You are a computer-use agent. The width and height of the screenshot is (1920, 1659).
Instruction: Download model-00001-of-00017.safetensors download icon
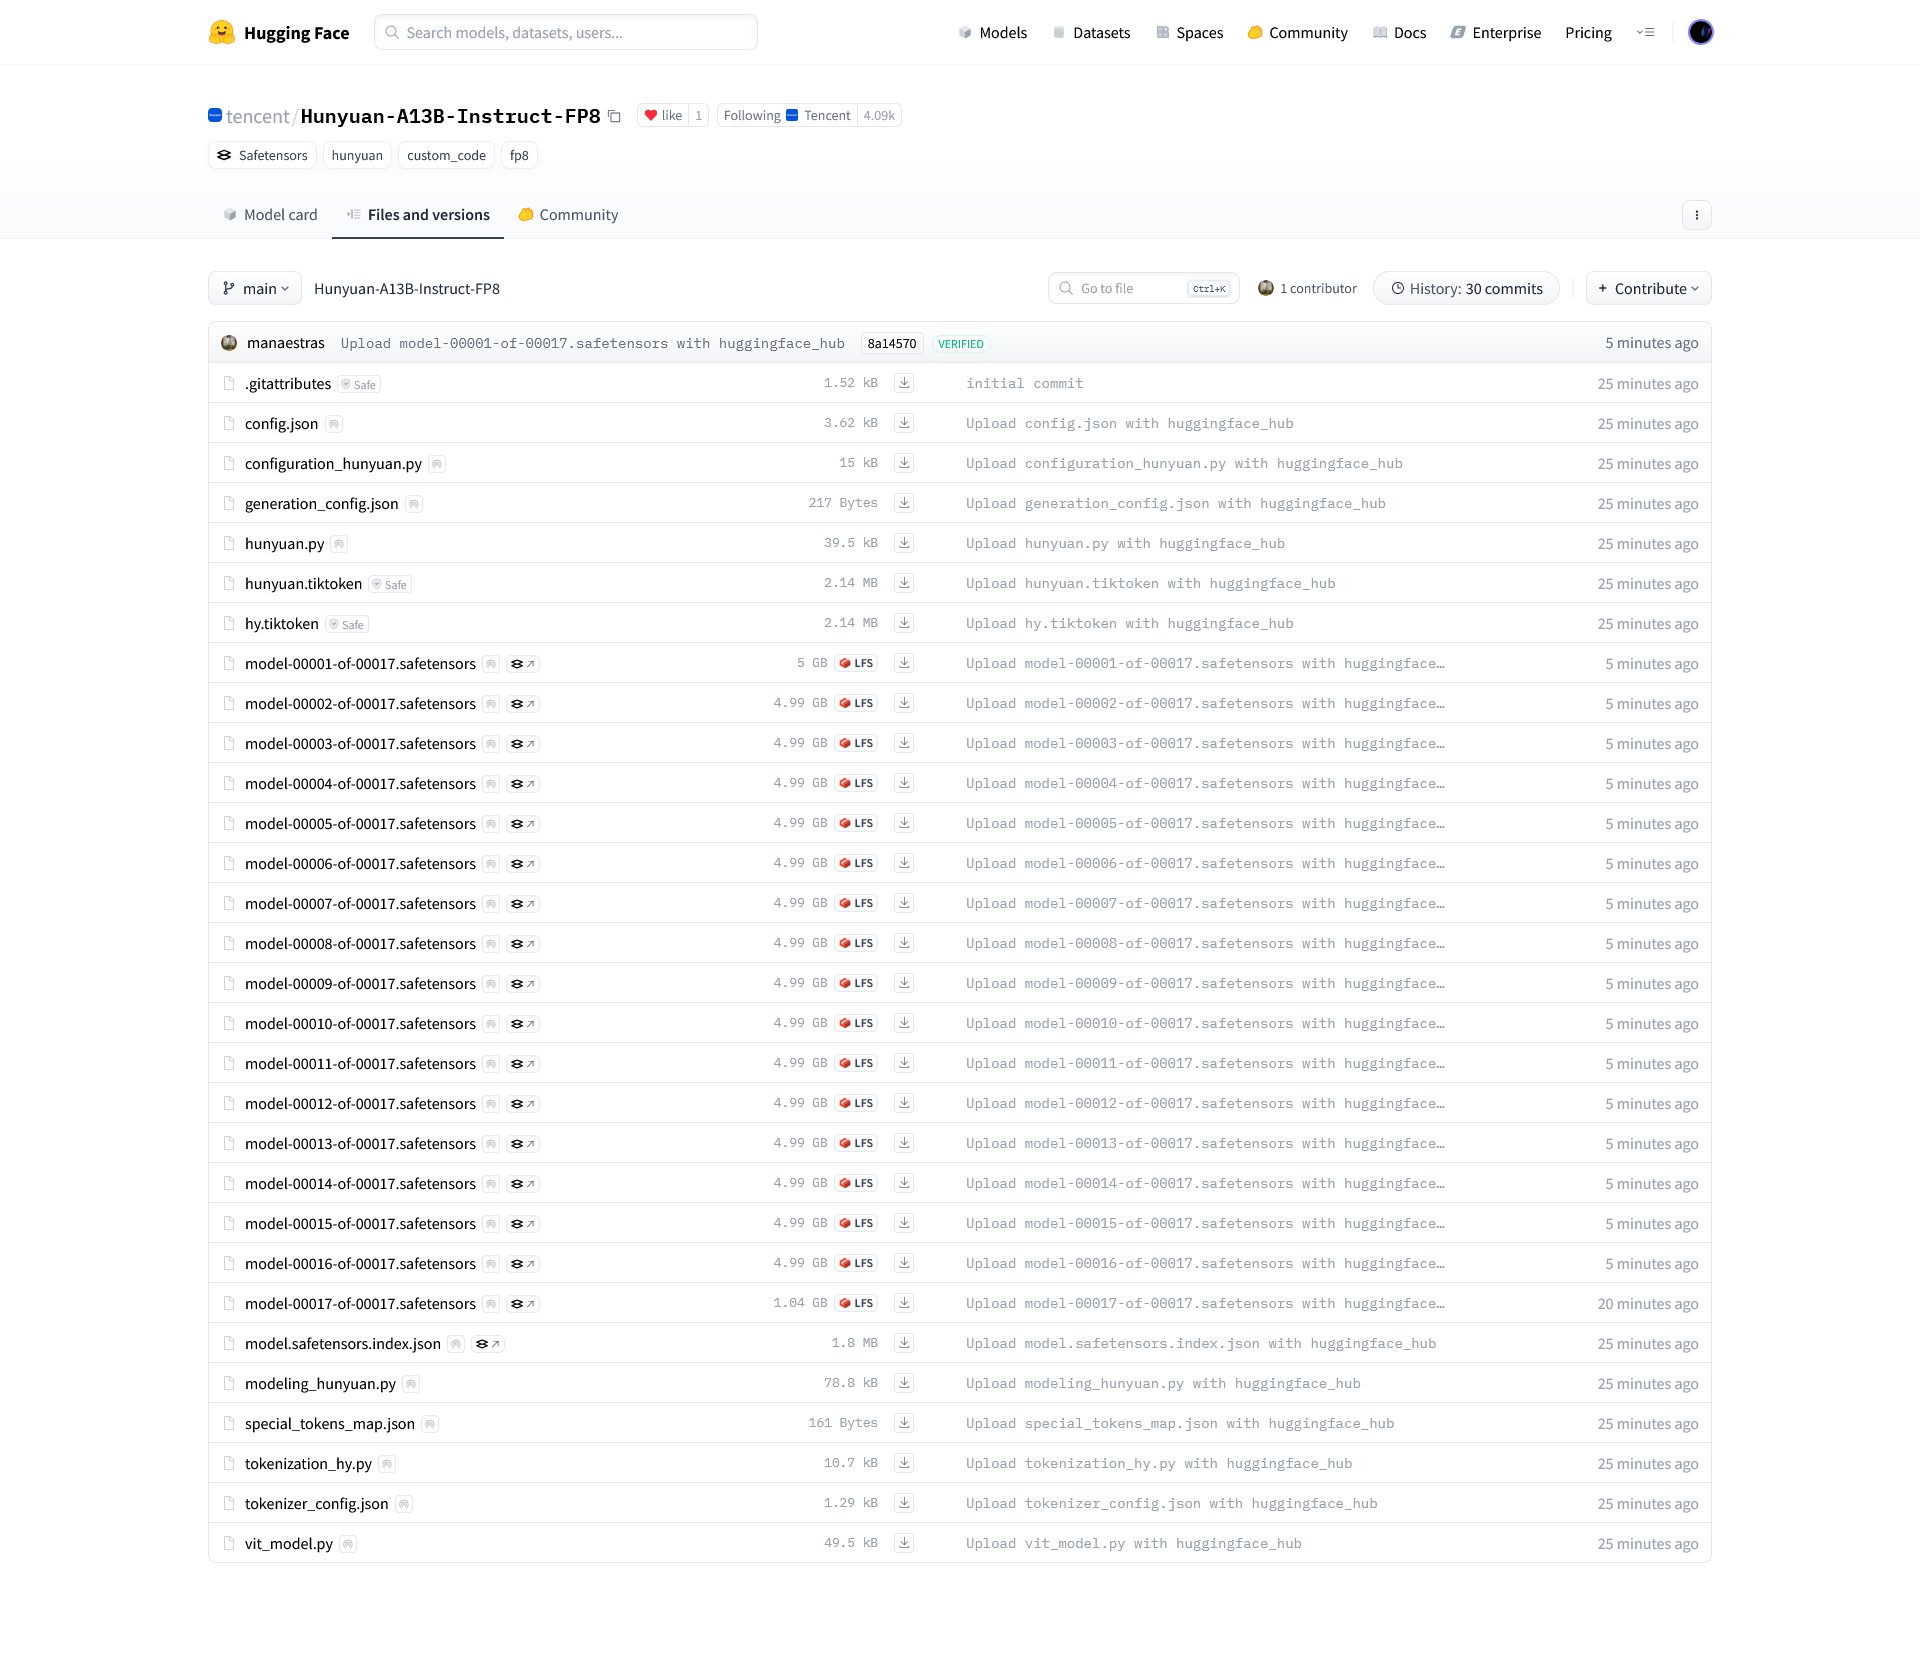tap(904, 663)
